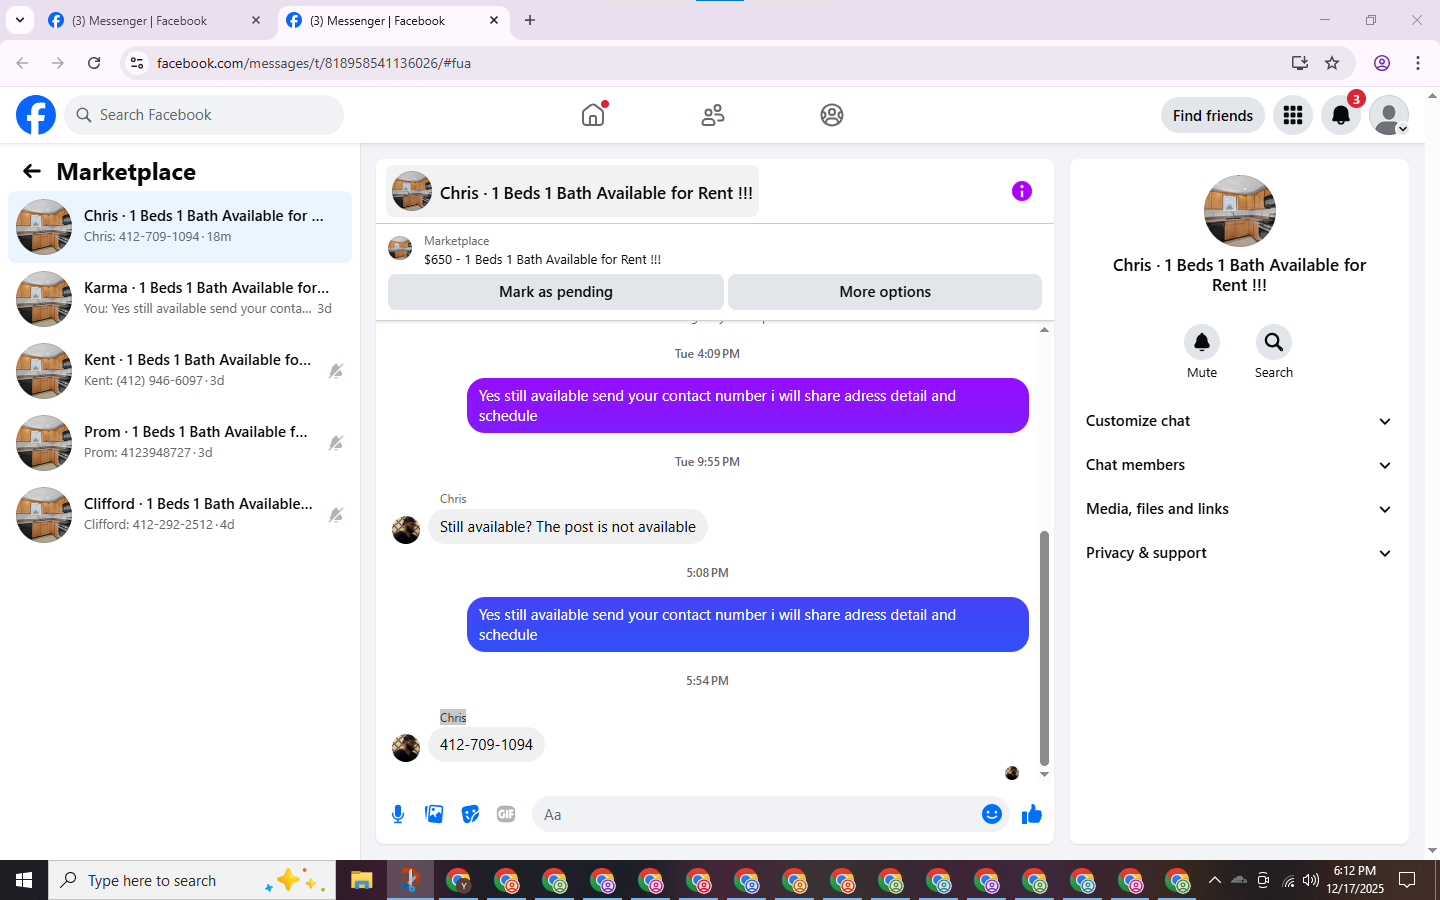Mute this conversation with bell icon

tap(1202, 342)
